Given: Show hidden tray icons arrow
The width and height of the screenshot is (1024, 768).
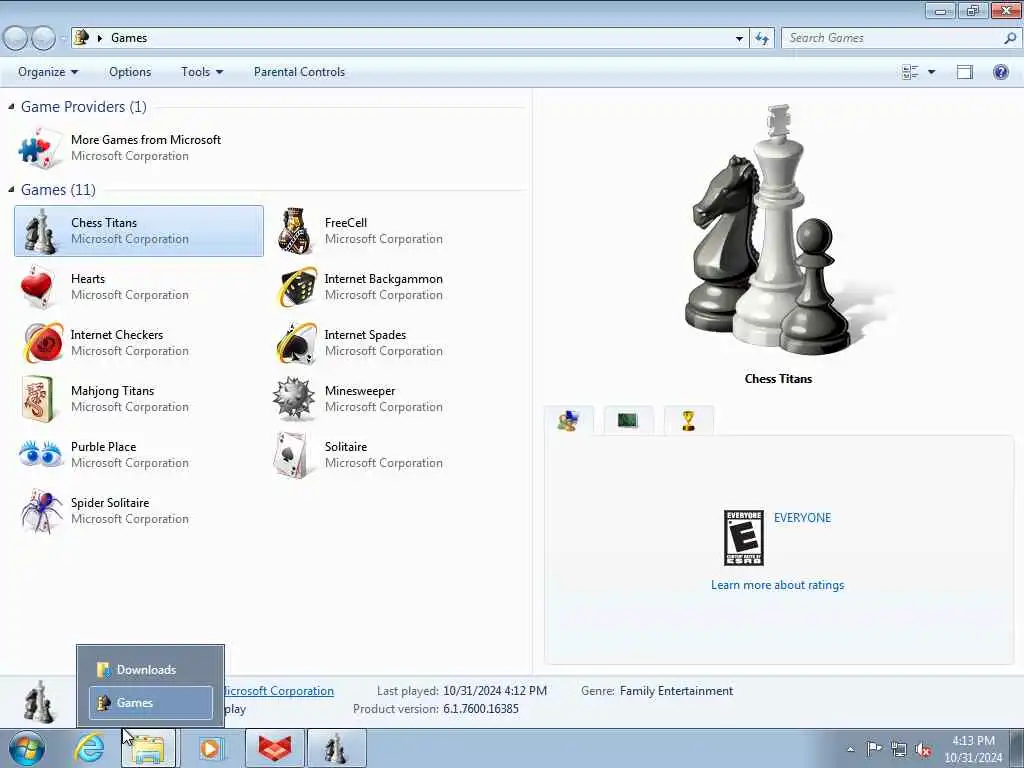Looking at the screenshot, I should pos(850,749).
